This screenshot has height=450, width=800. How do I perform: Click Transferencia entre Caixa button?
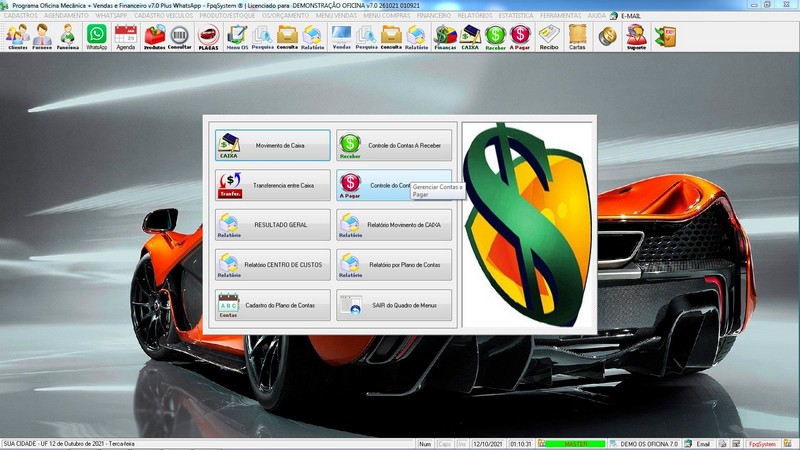(x=273, y=185)
